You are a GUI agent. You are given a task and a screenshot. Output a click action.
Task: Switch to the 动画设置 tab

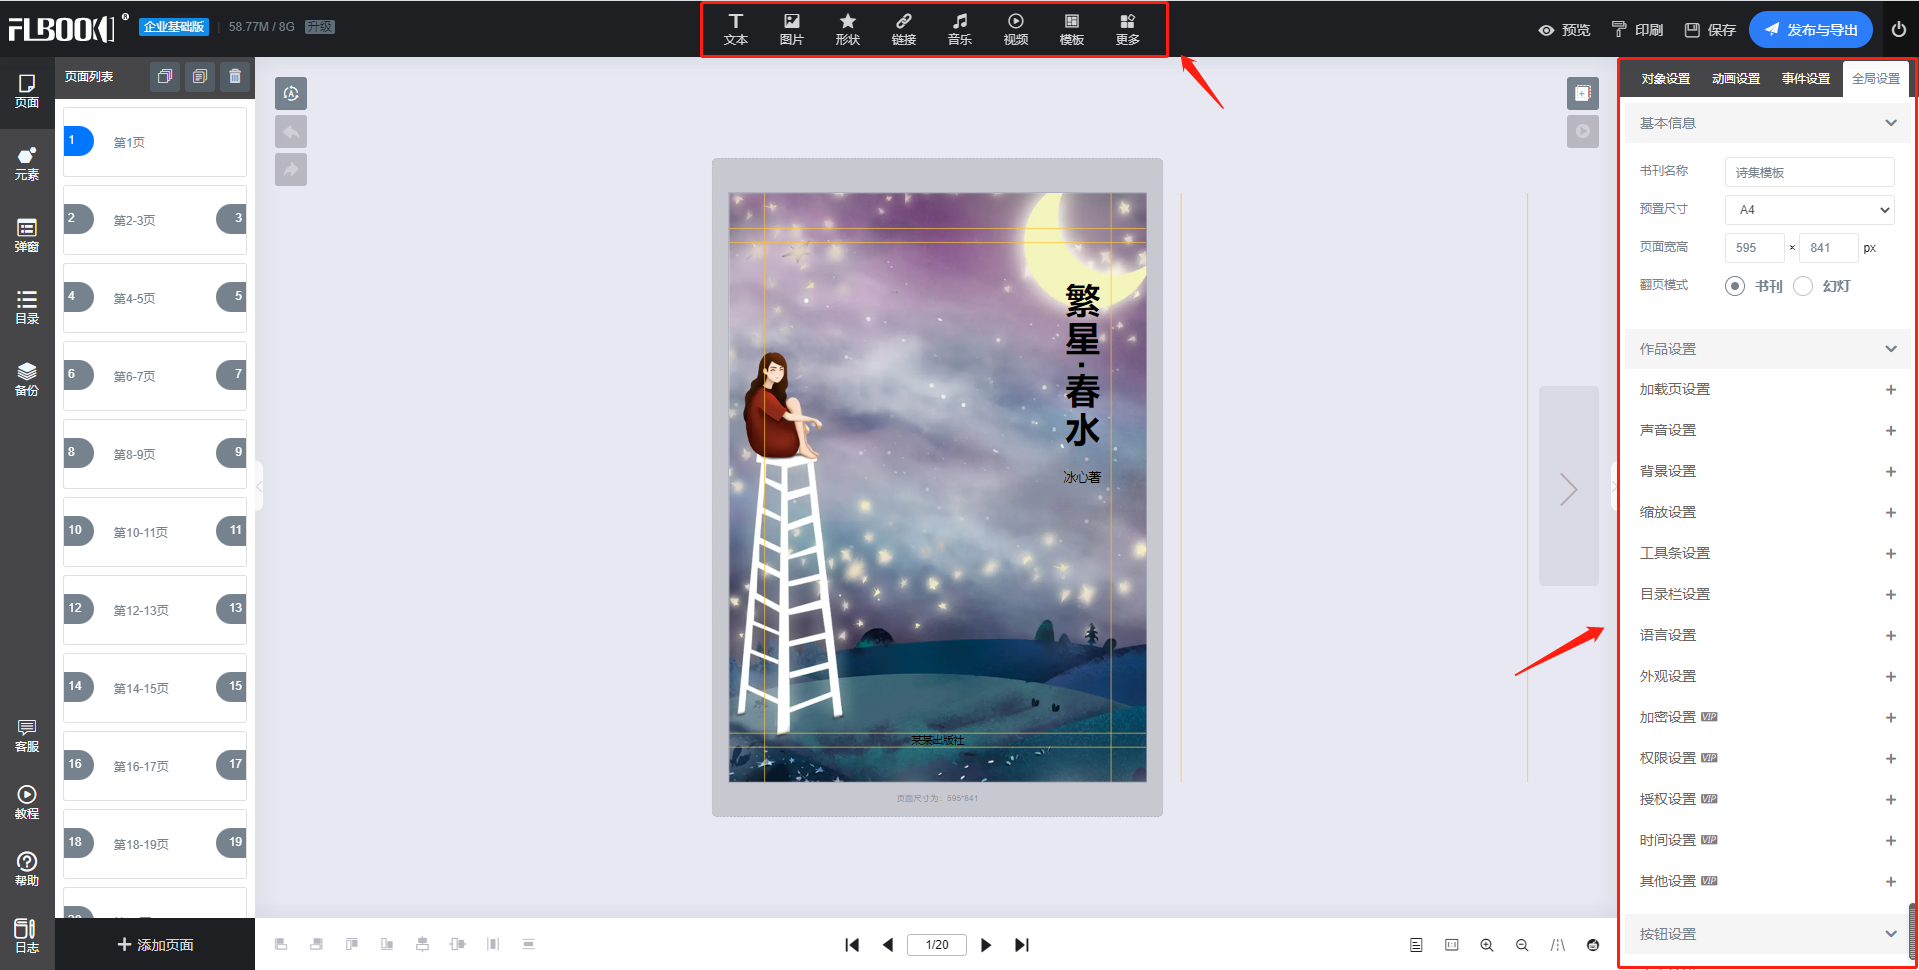click(x=1736, y=79)
